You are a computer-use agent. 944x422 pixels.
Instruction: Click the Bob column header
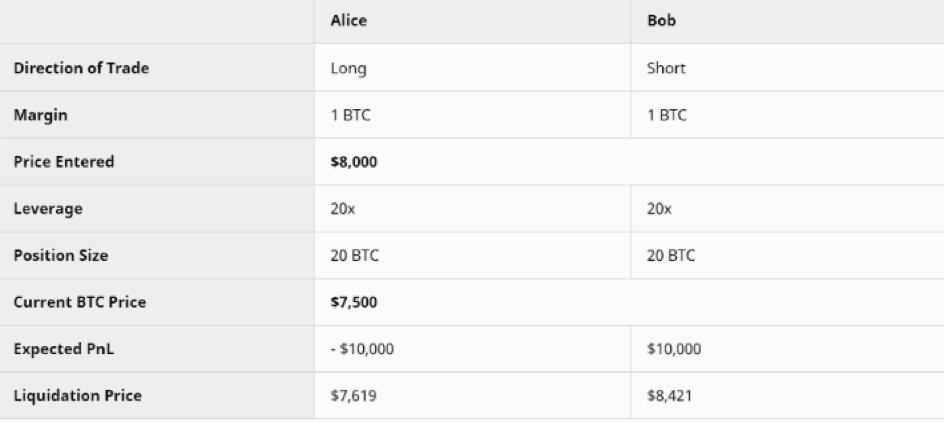click(661, 22)
